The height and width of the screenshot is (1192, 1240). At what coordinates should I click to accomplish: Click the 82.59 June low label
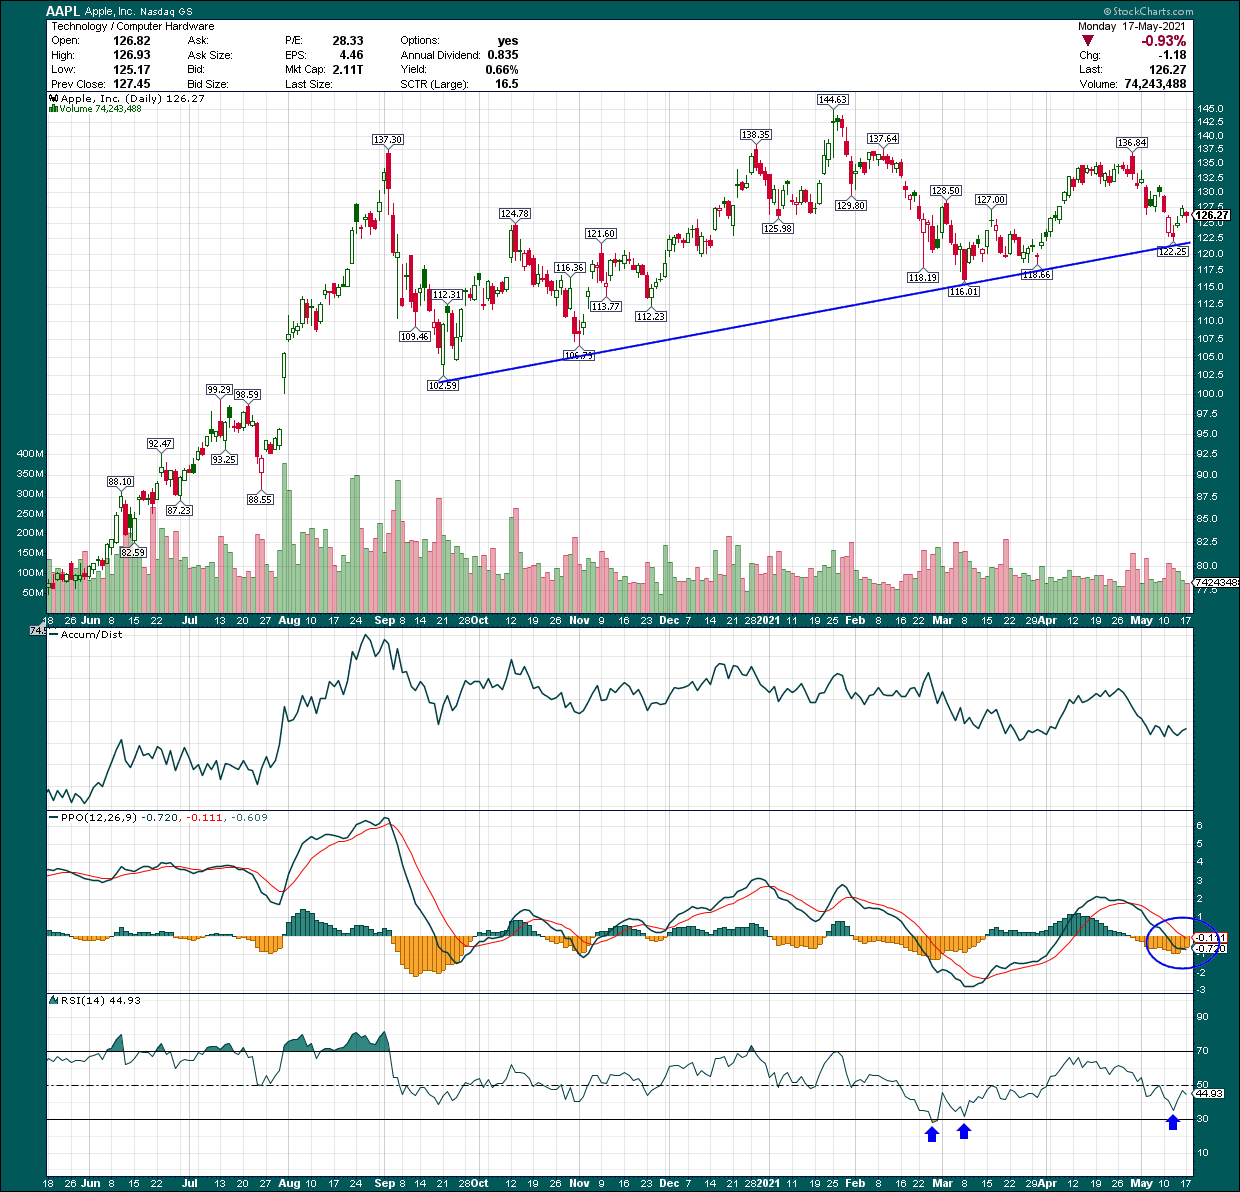click(x=132, y=552)
